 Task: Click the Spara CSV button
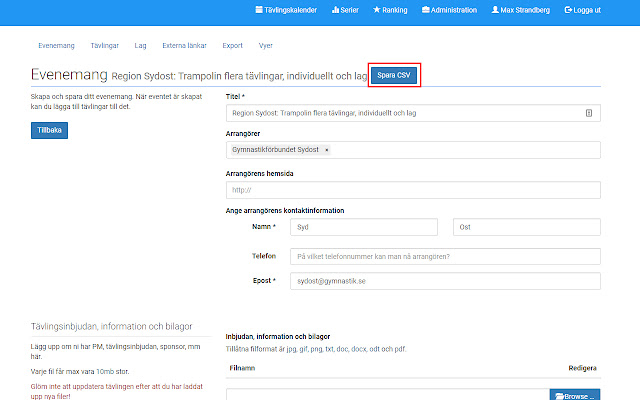pyautogui.click(x=394, y=75)
